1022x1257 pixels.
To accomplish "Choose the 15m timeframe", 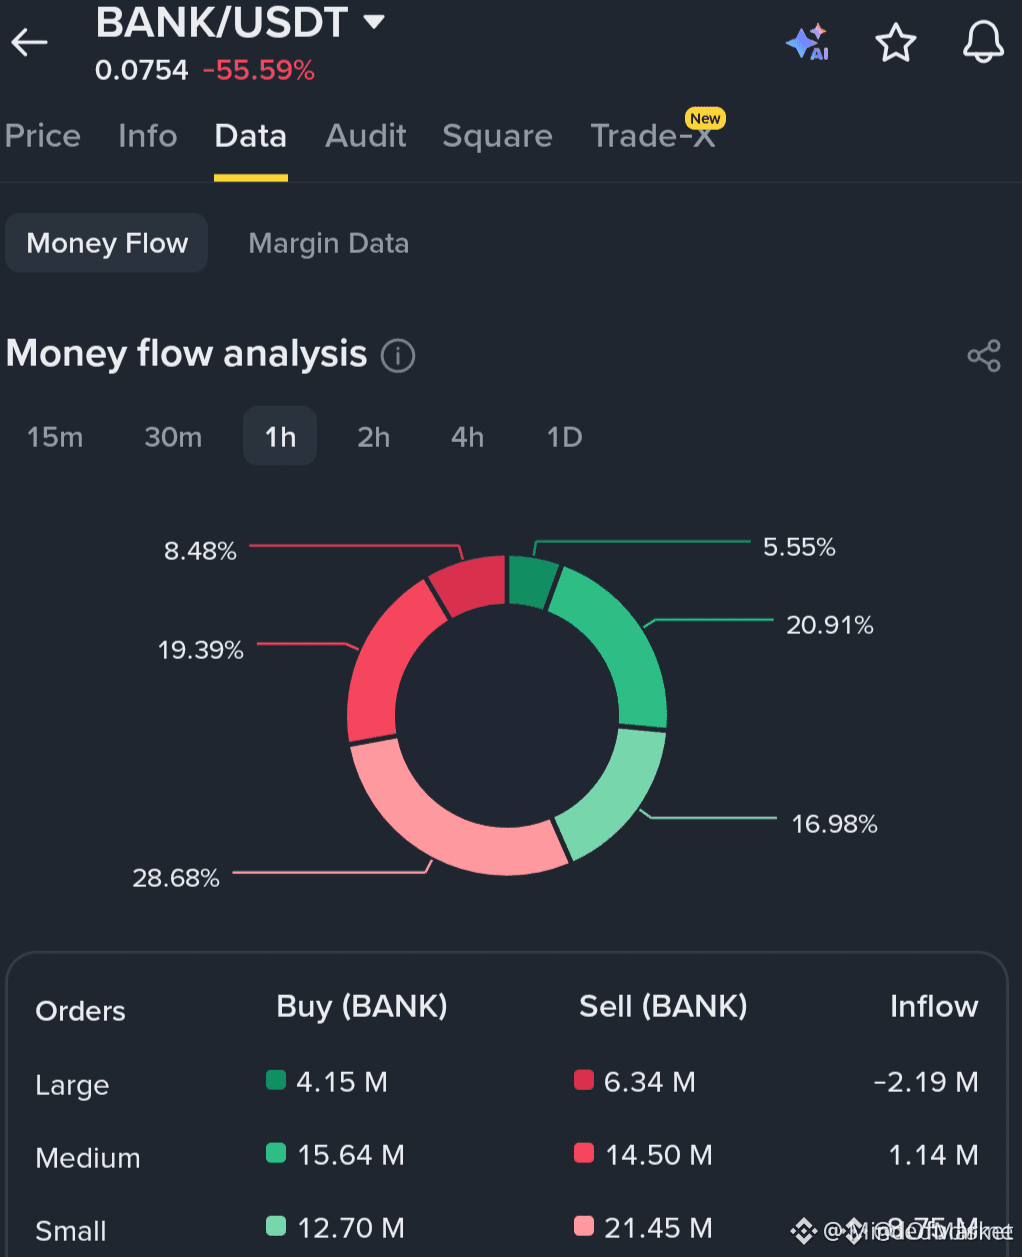I will coord(55,437).
